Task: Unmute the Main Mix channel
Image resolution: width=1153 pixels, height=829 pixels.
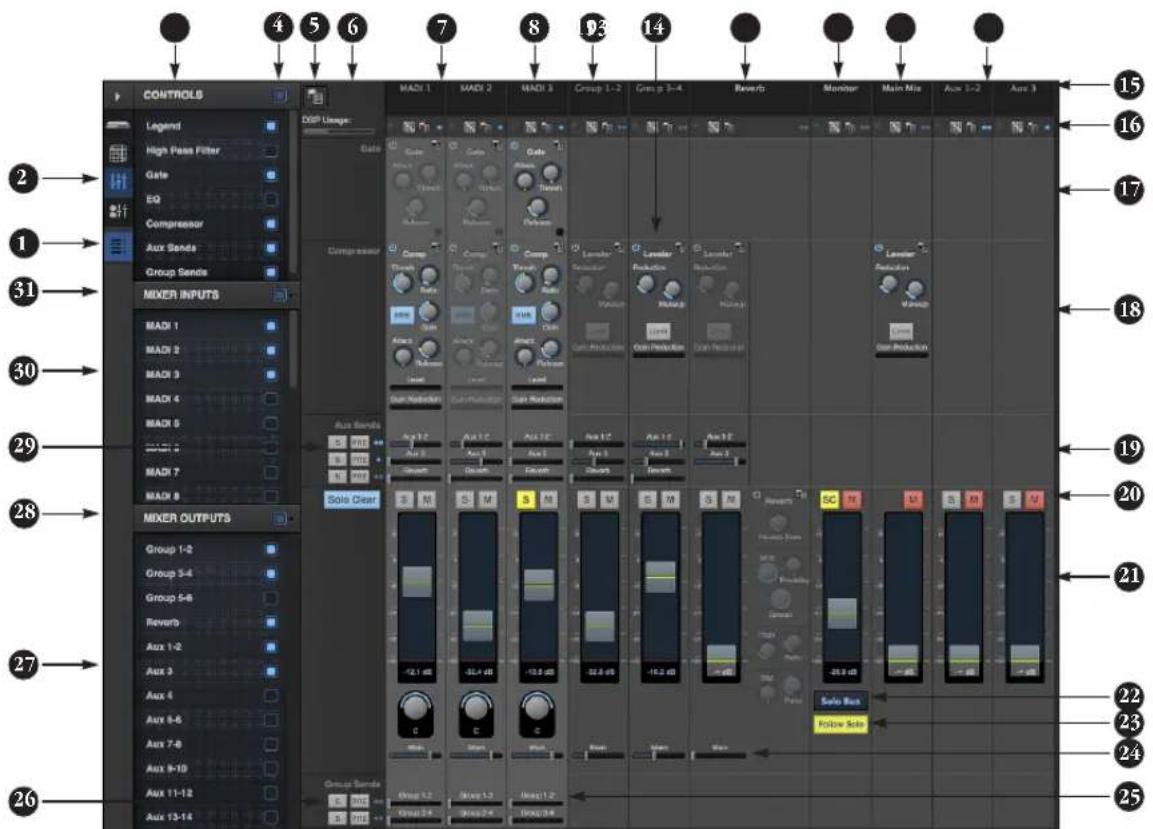Action: coord(913,500)
